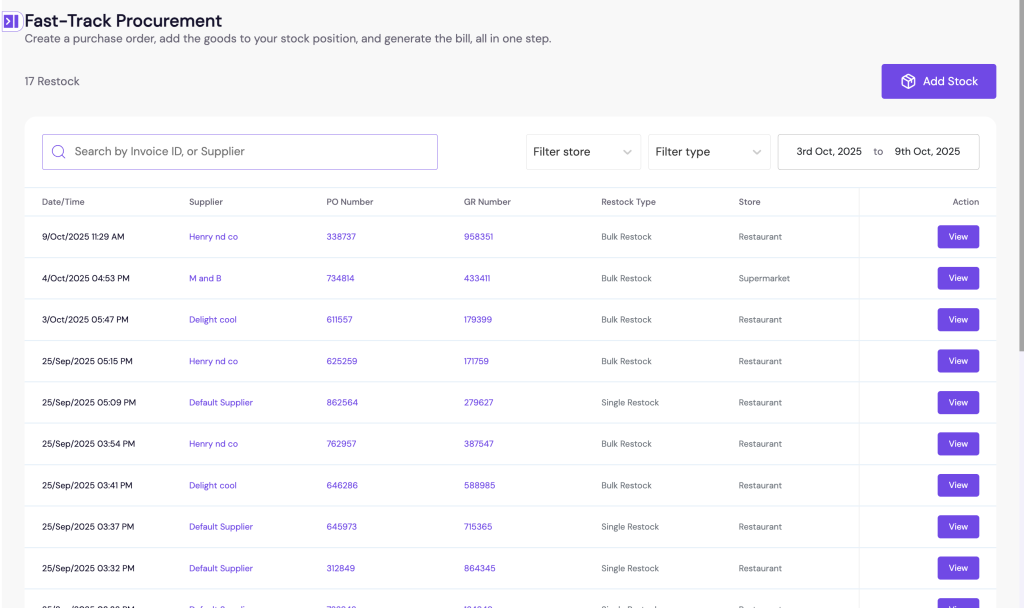This screenshot has width=1024, height=608.
Task: Open the date range picker
Action: click(878, 152)
